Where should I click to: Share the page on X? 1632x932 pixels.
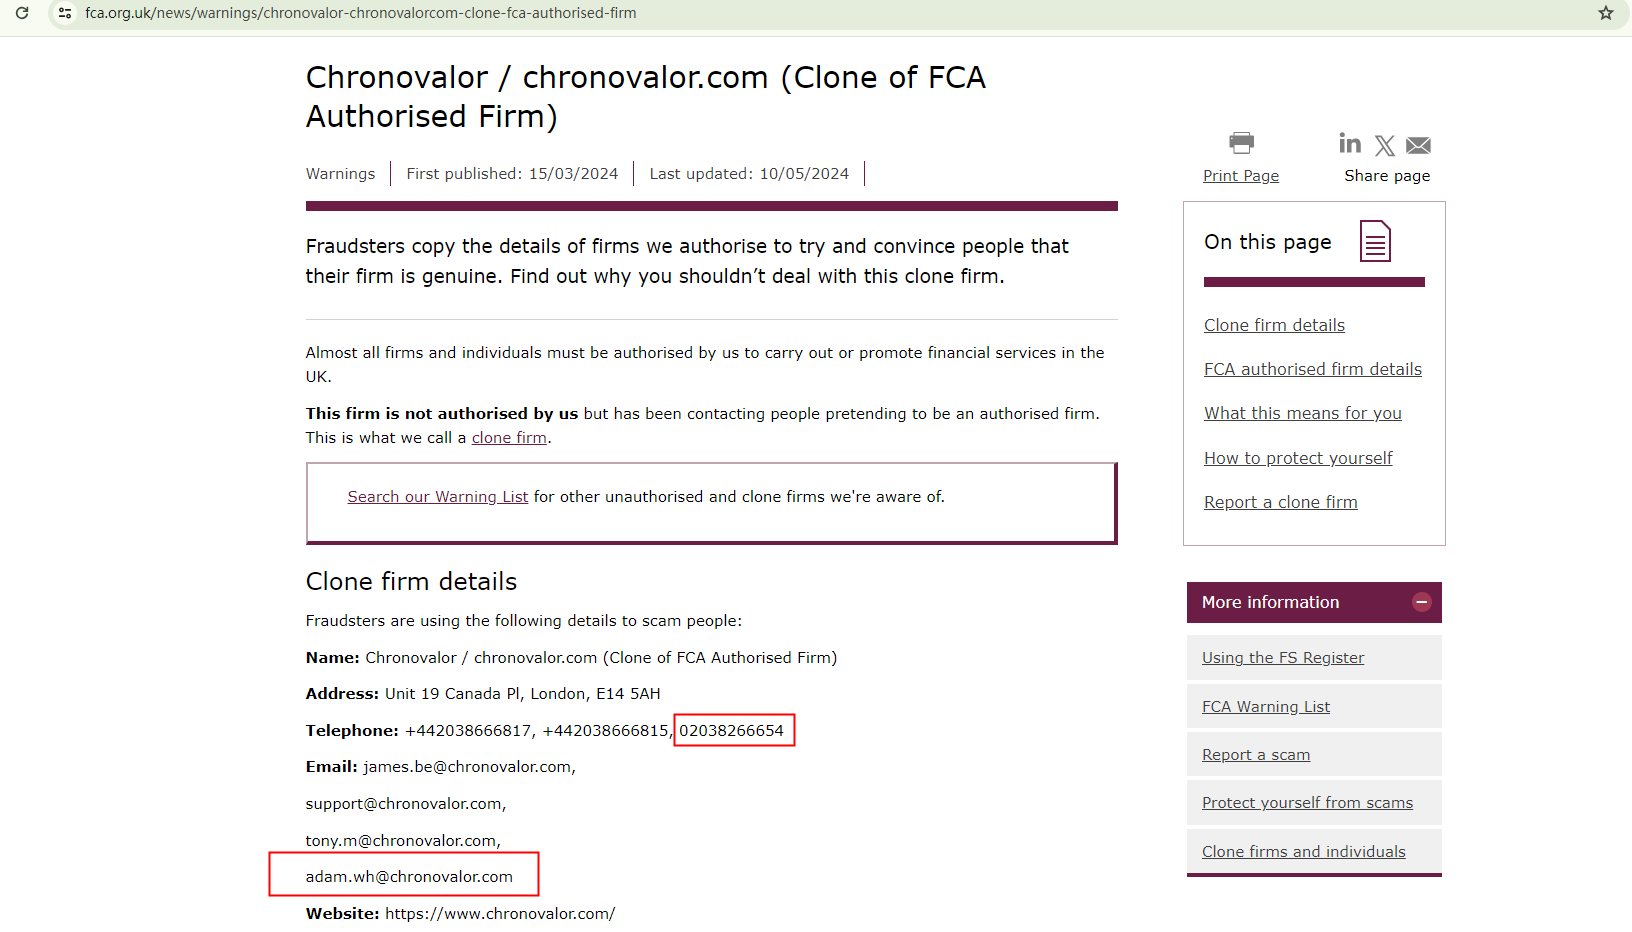tap(1384, 146)
